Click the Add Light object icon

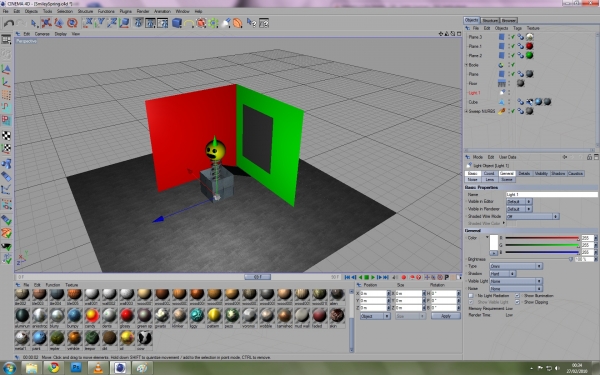[226, 23]
